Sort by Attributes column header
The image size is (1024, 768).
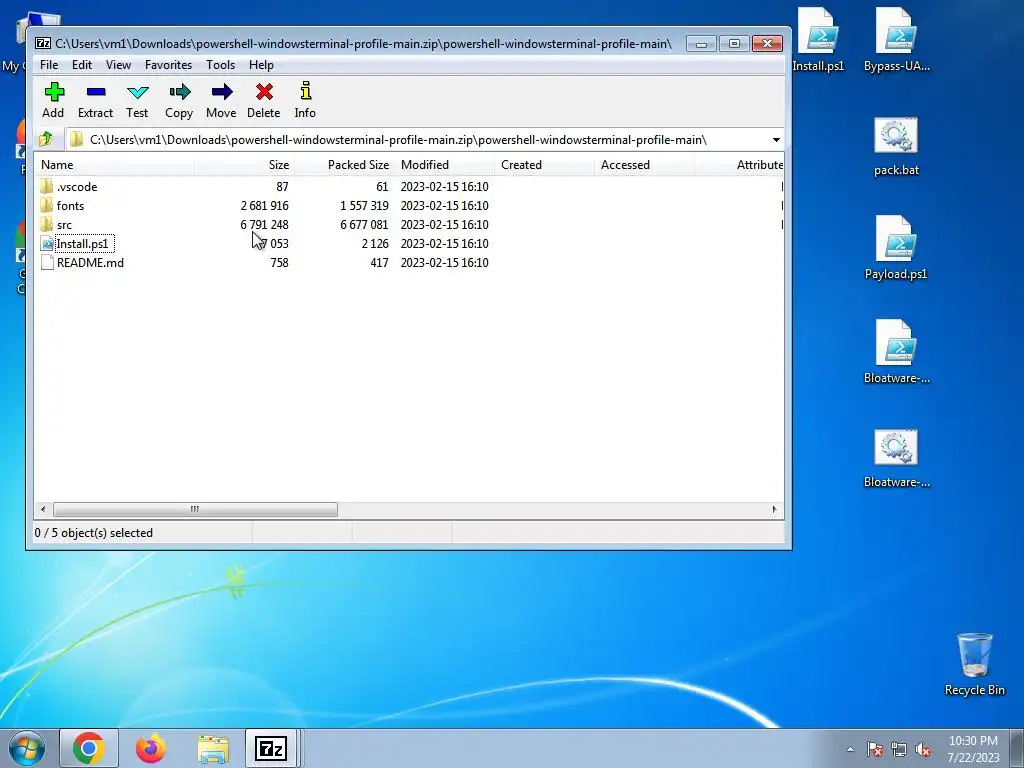coord(739,165)
